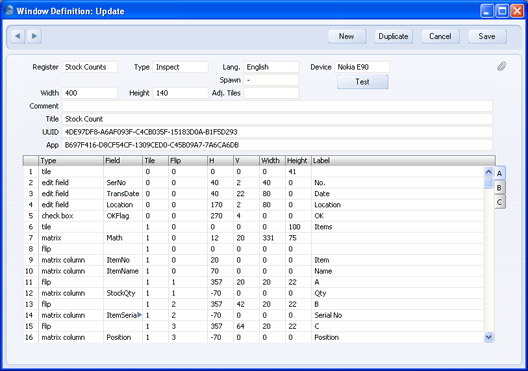Click the empty Comment field

(277, 106)
